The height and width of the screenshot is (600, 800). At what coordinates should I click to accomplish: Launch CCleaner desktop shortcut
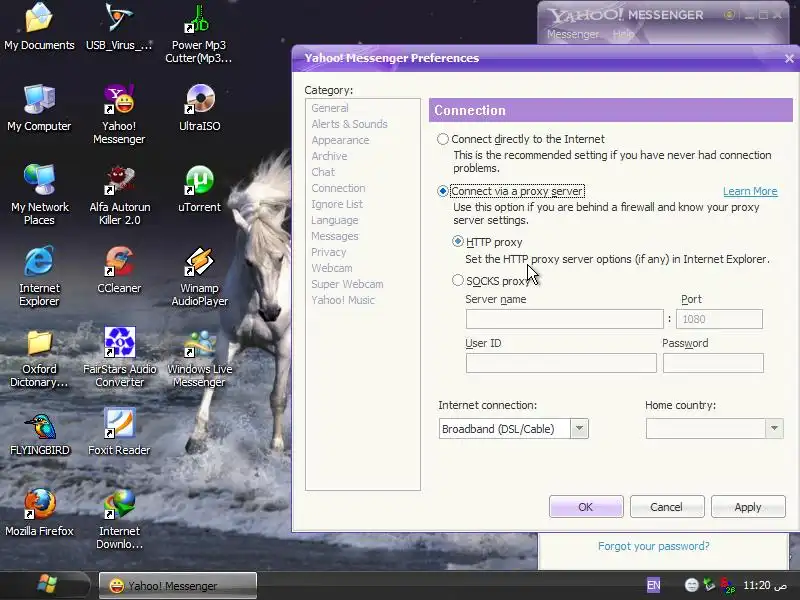pos(119,270)
